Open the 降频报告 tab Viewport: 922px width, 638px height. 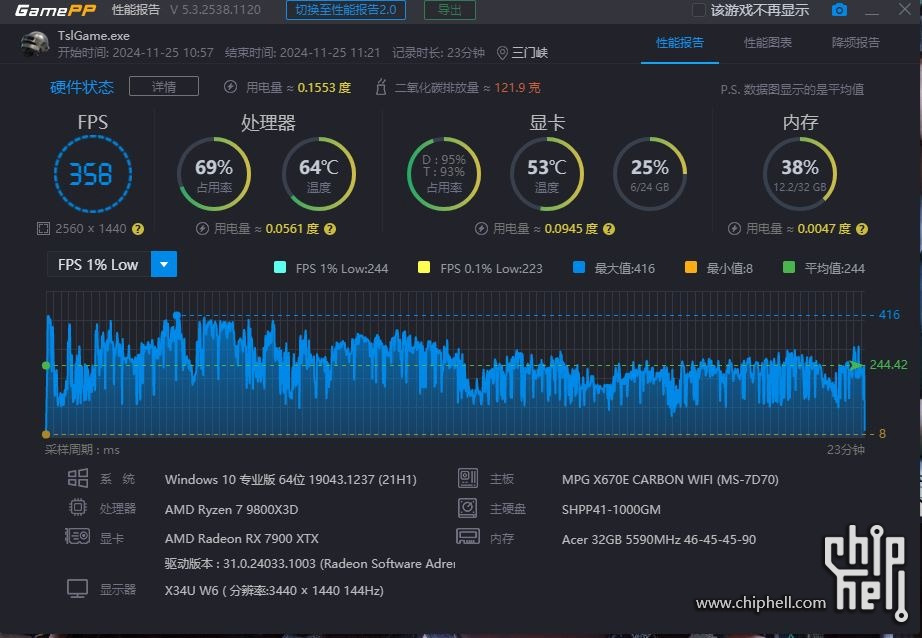tap(856, 43)
